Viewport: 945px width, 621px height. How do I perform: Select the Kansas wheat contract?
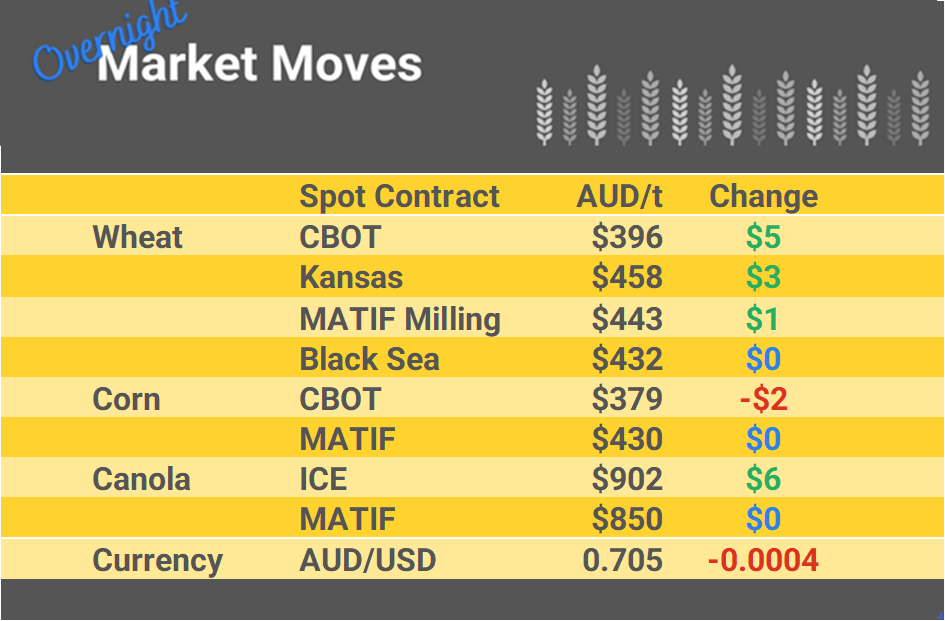click(351, 277)
